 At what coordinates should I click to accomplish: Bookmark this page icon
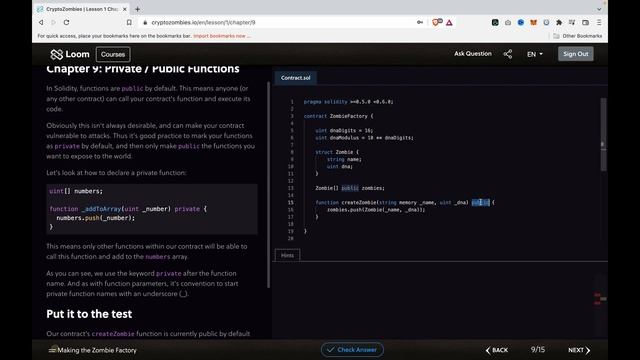coord(129,22)
